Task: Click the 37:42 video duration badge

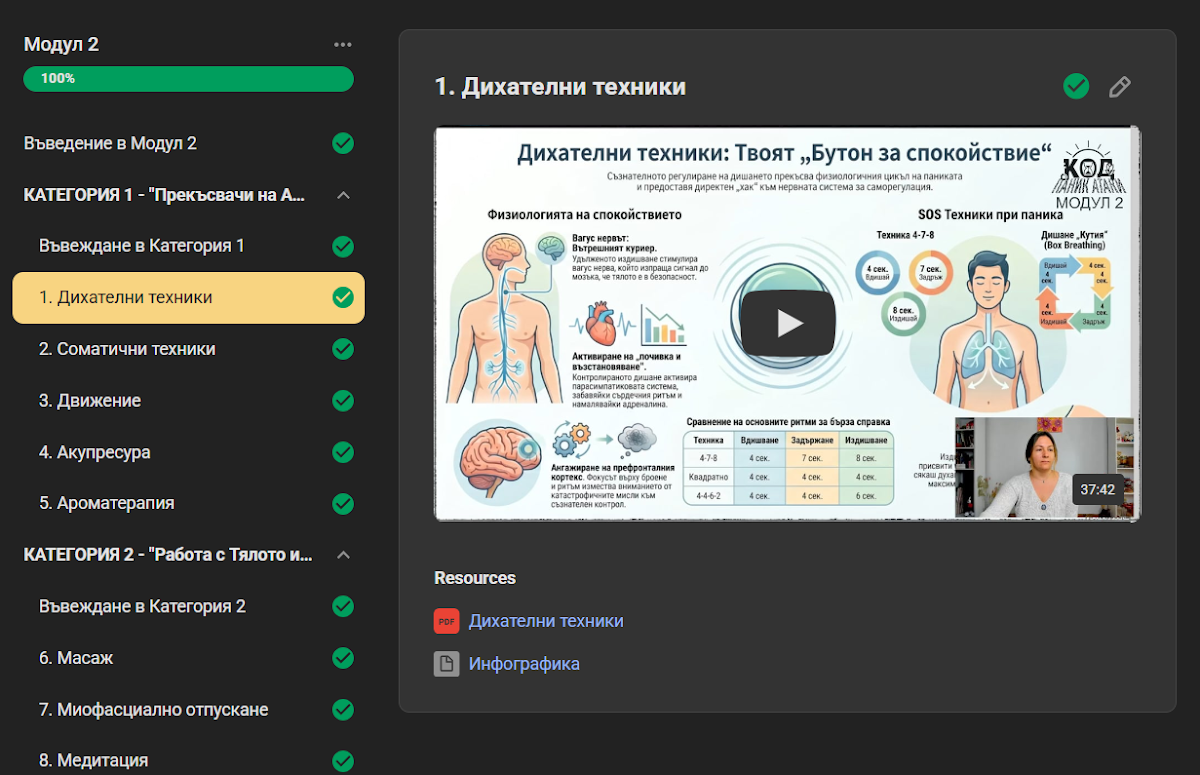Action: coord(1098,490)
